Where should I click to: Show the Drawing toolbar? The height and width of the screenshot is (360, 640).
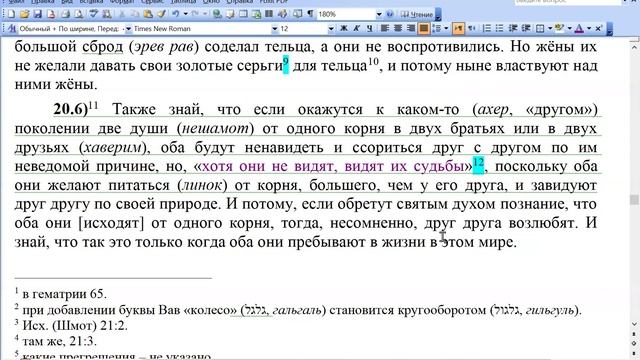click(282, 14)
